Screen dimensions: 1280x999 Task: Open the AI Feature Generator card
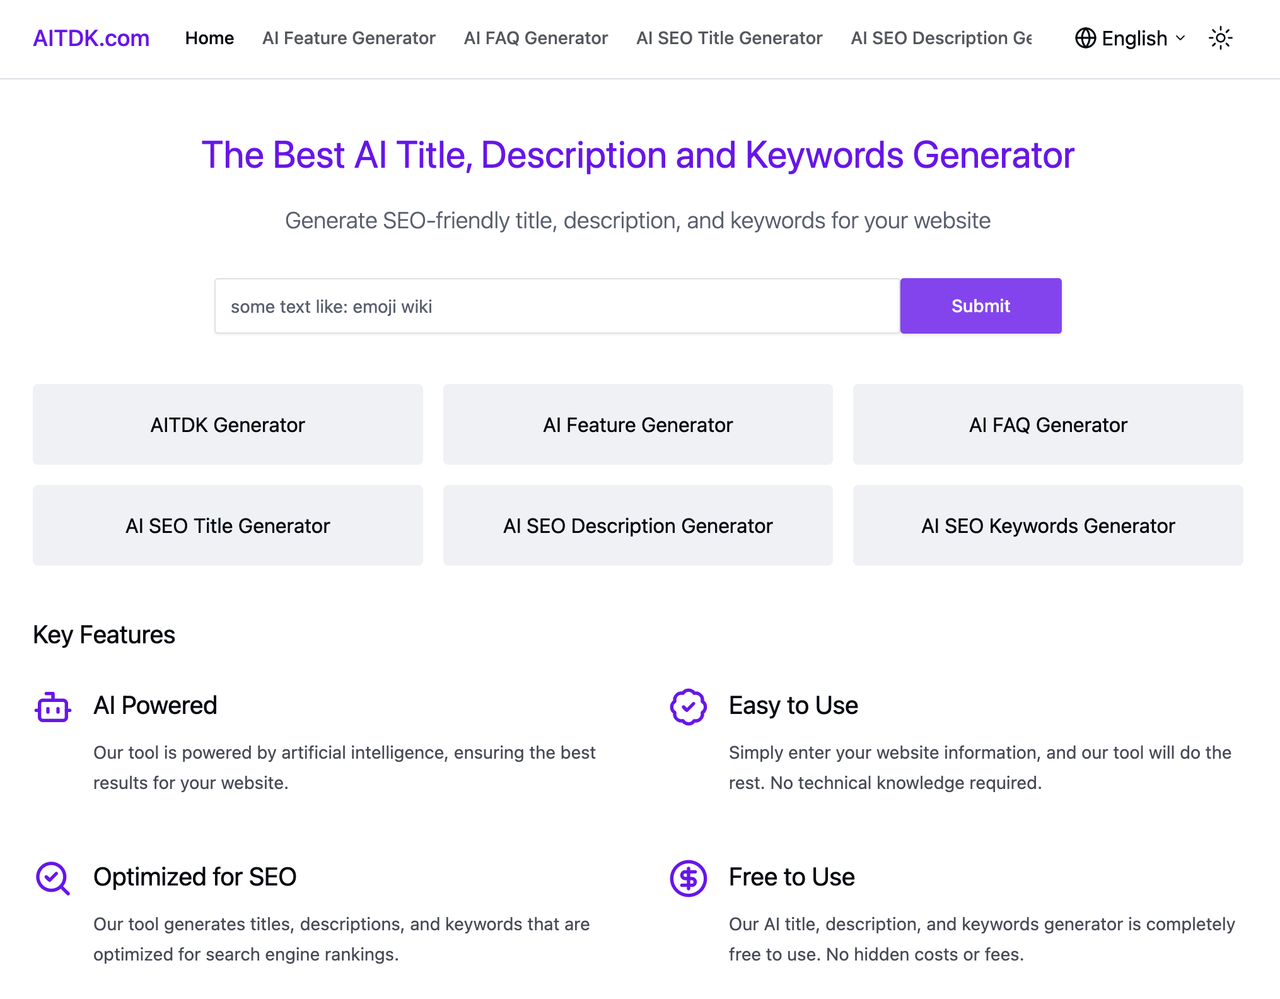tap(638, 424)
